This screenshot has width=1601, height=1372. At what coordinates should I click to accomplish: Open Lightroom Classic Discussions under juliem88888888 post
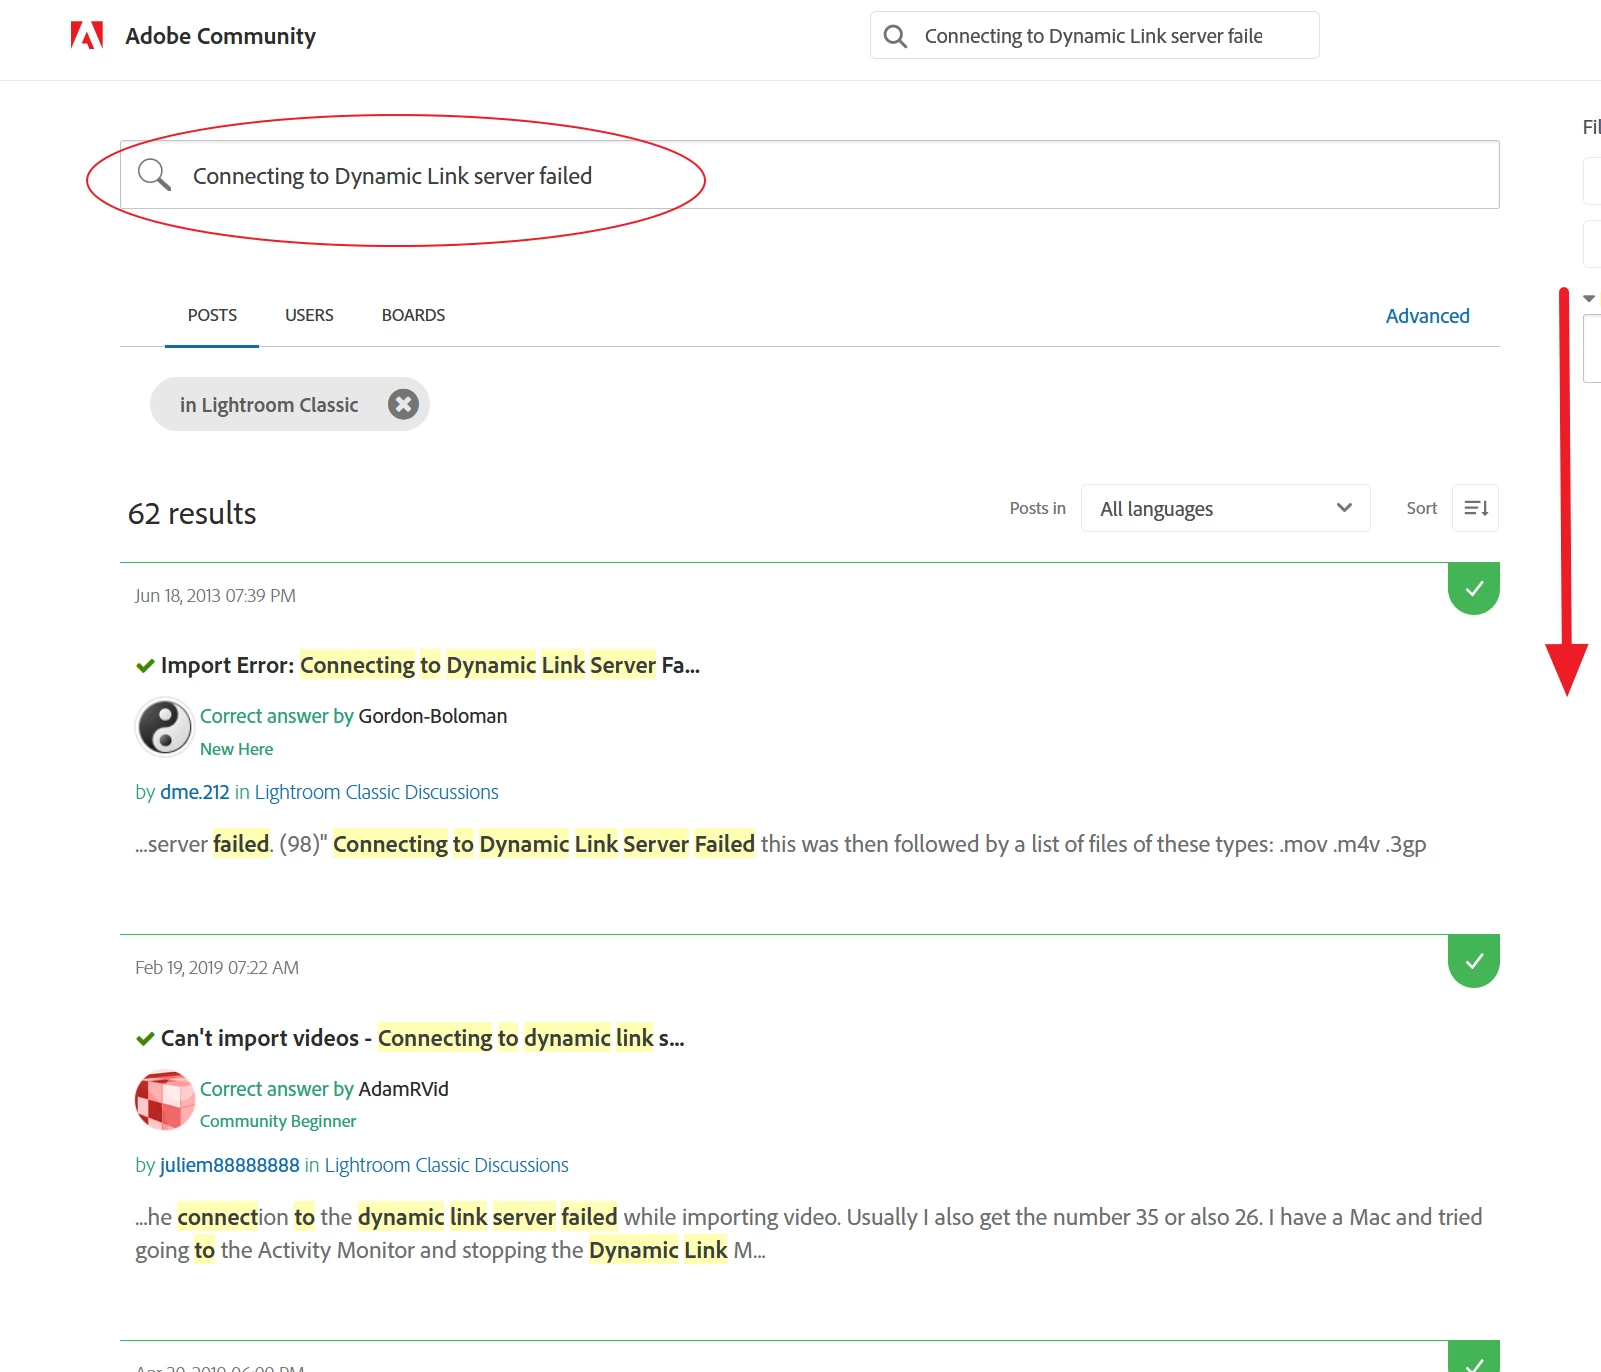(x=446, y=1165)
